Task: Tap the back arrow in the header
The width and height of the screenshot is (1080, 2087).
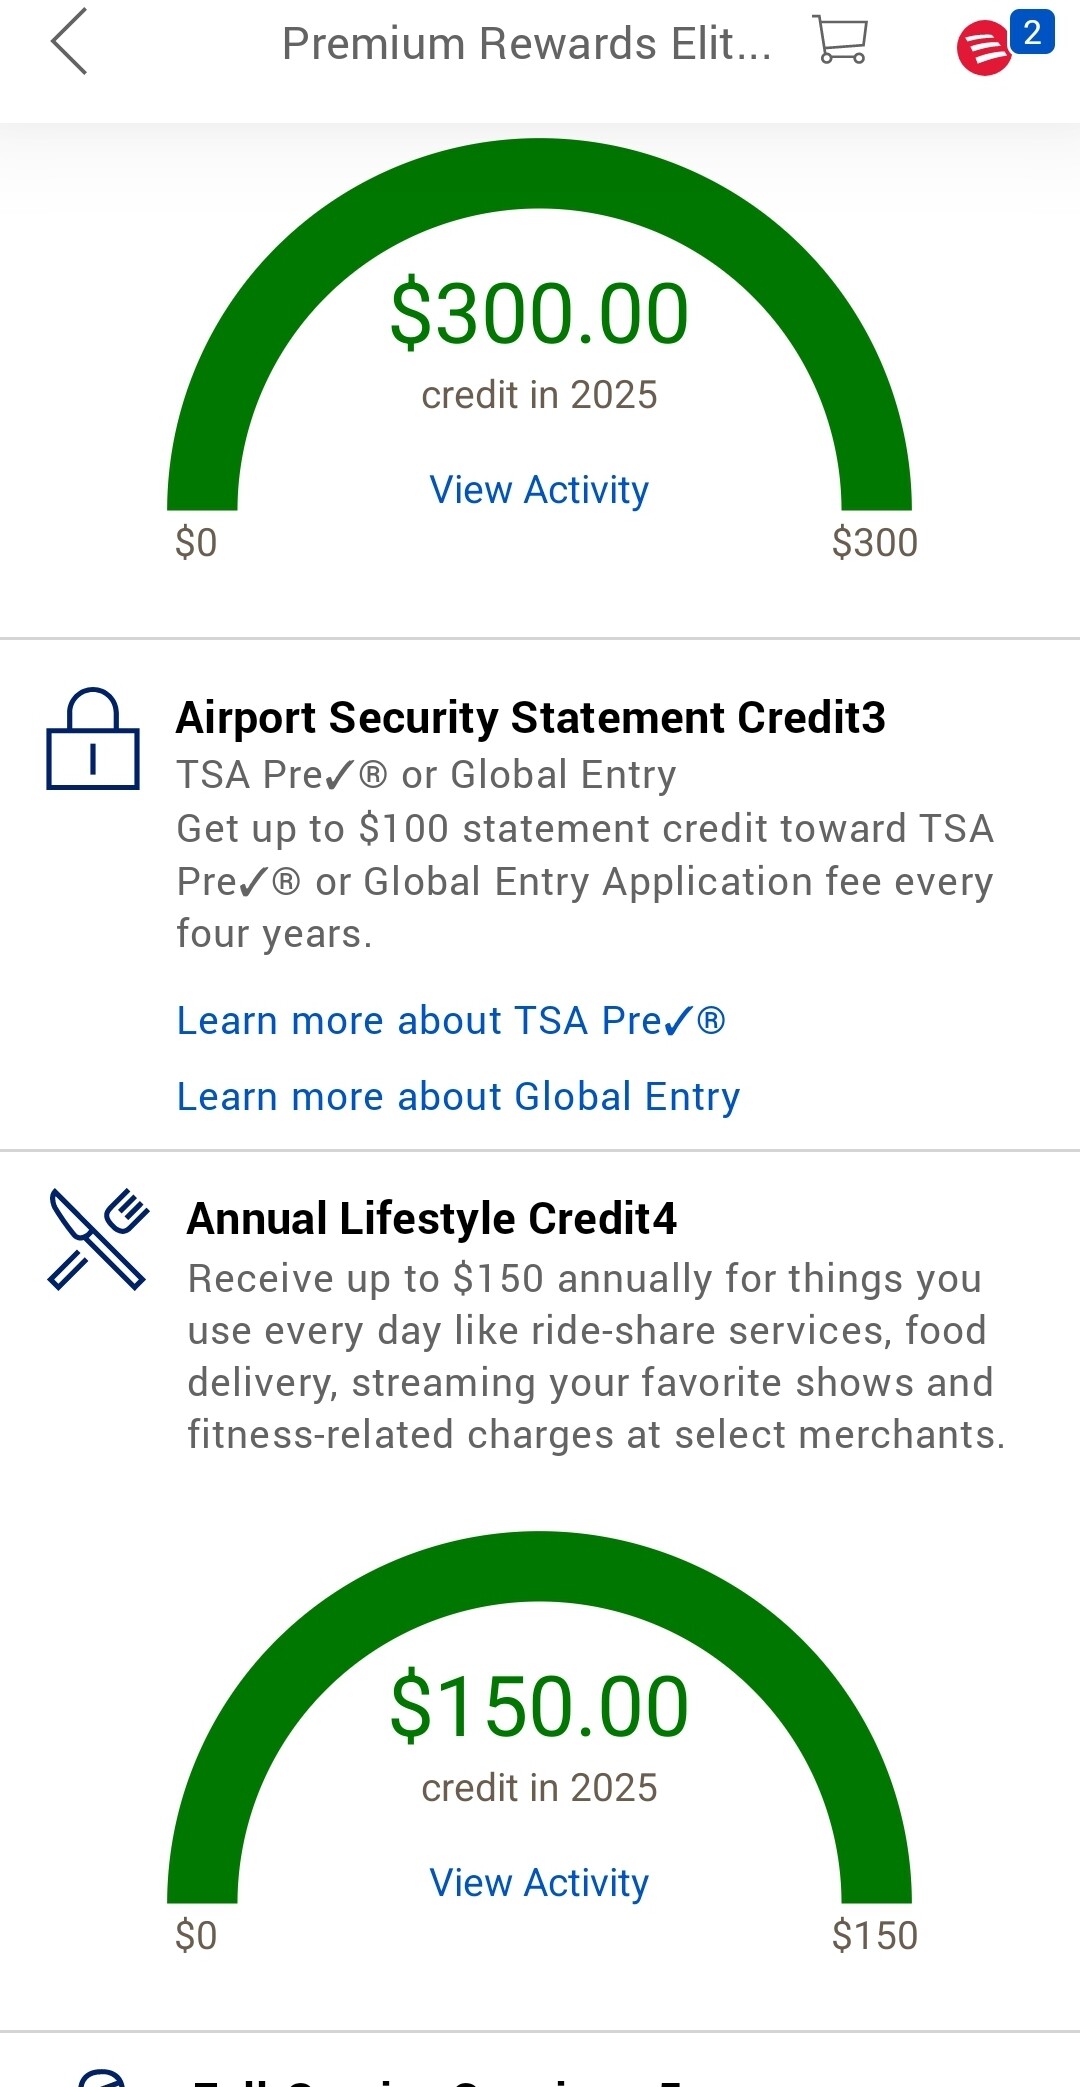Action: tap(69, 42)
